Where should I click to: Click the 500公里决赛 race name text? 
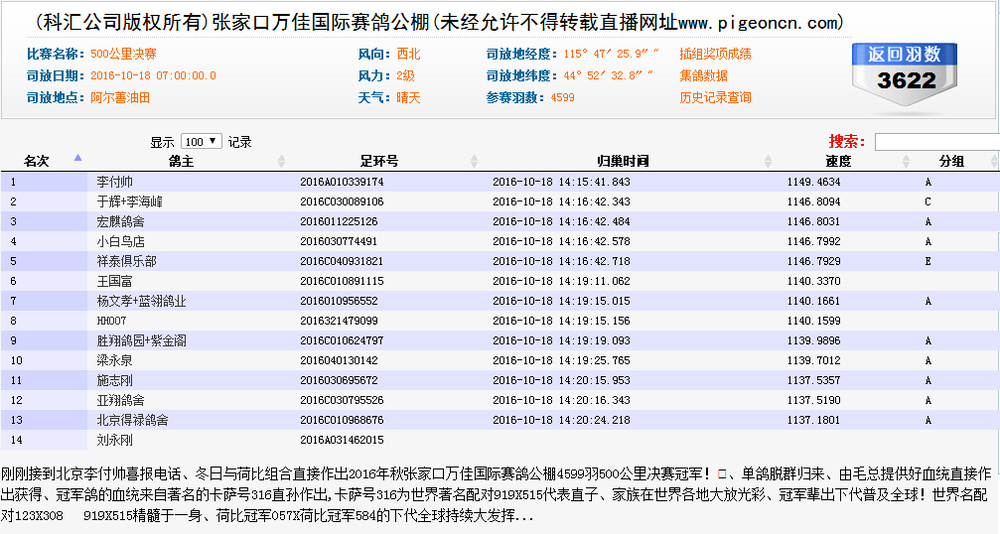(x=121, y=54)
